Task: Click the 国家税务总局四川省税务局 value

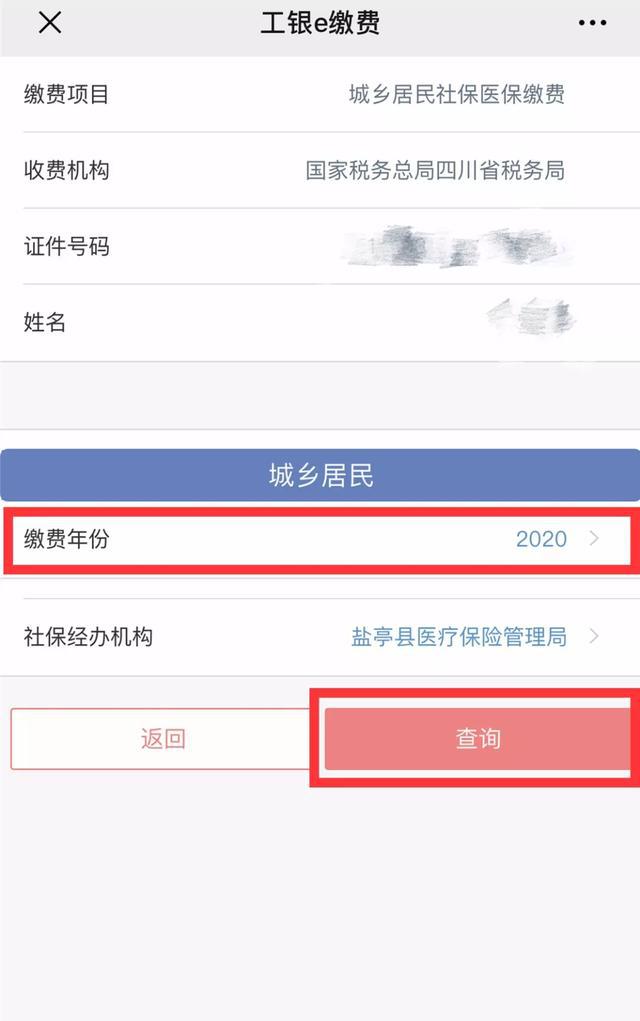Action: click(x=435, y=171)
